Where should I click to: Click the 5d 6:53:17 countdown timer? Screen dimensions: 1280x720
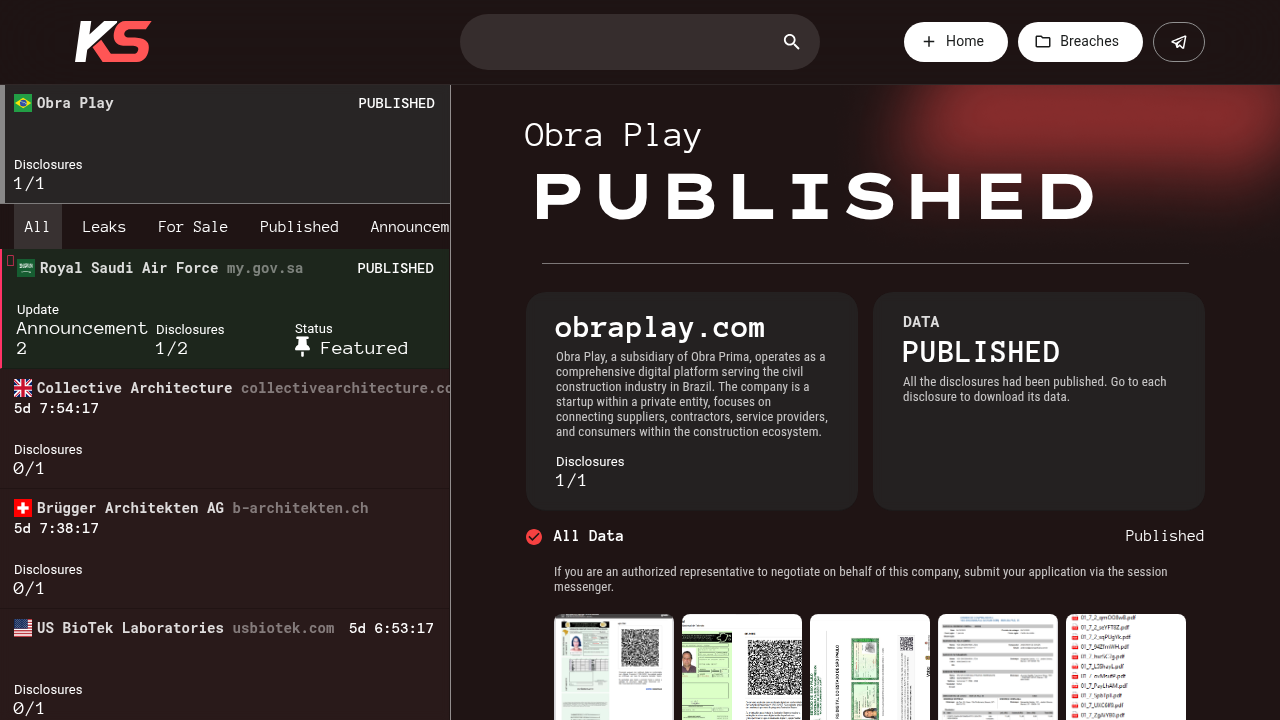[391, 628]
